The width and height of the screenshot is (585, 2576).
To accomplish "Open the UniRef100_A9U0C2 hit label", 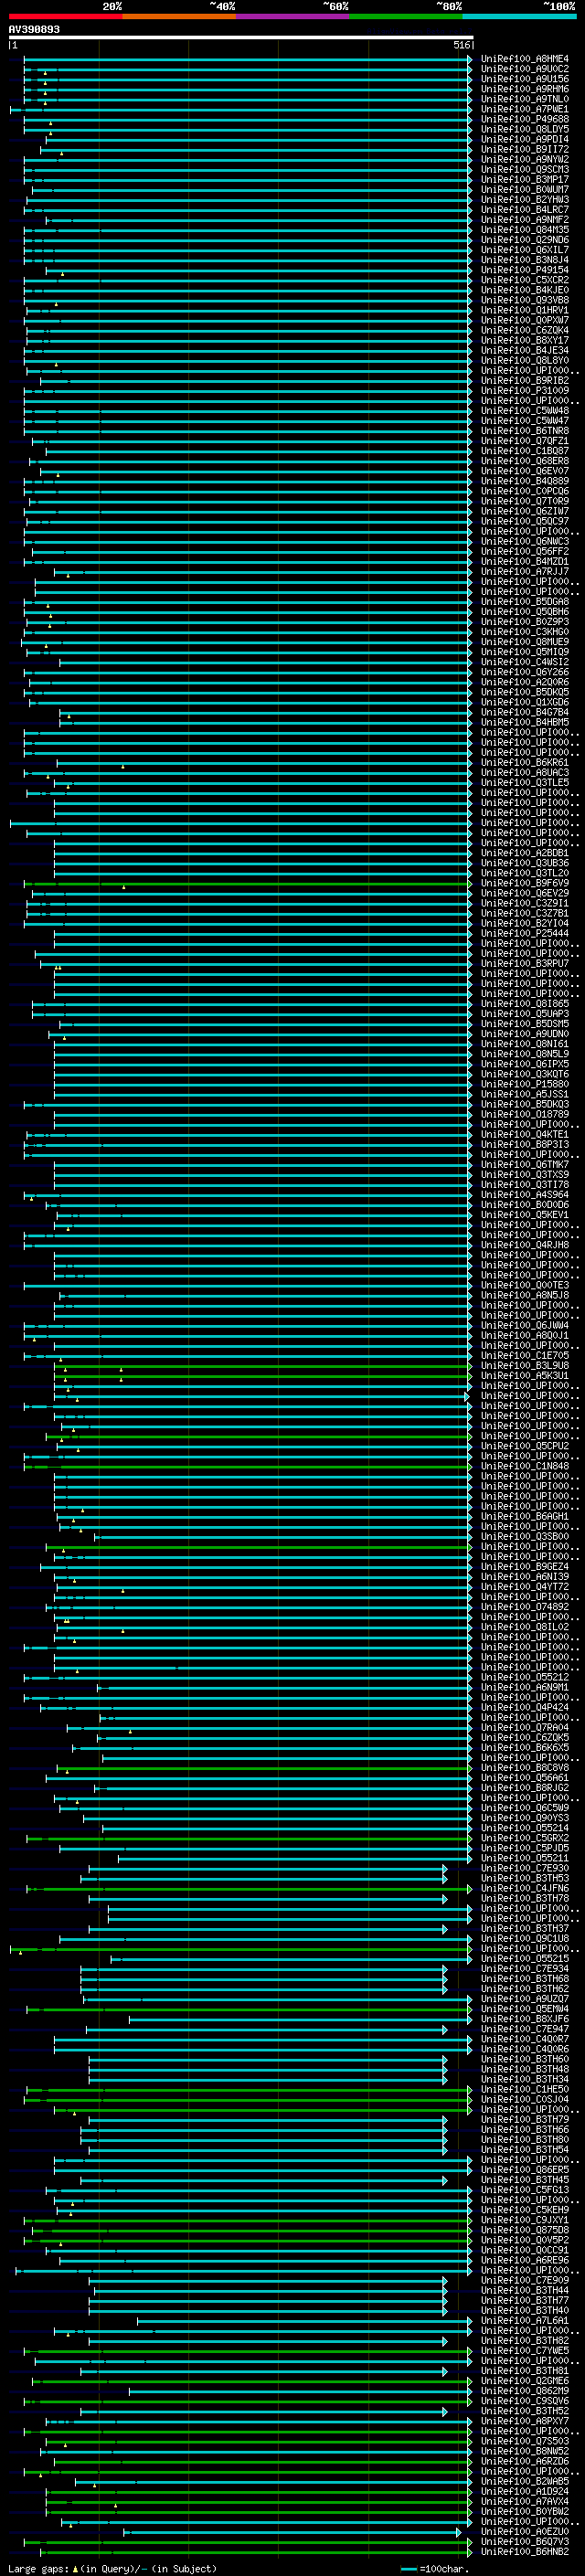I will [525, 69].
